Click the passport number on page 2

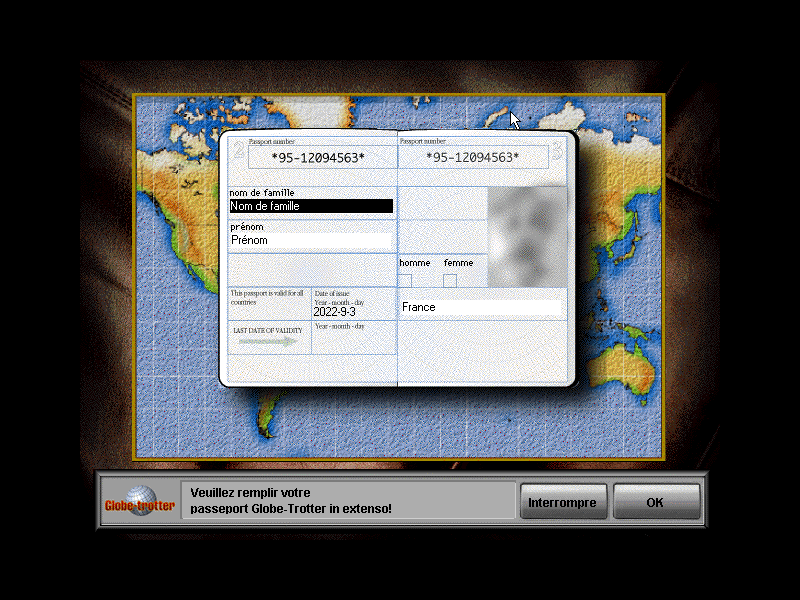click(x=318, y=158)
